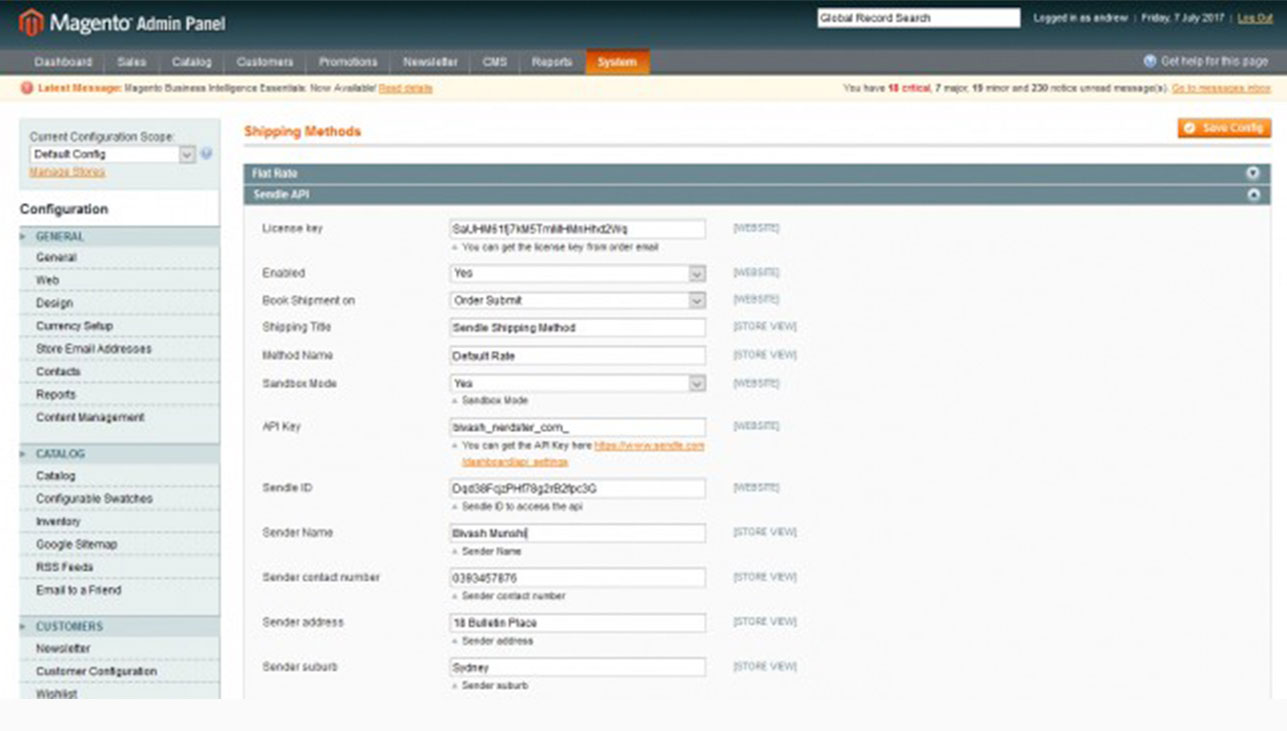Click the Log Out link

tap(1254, 18)
